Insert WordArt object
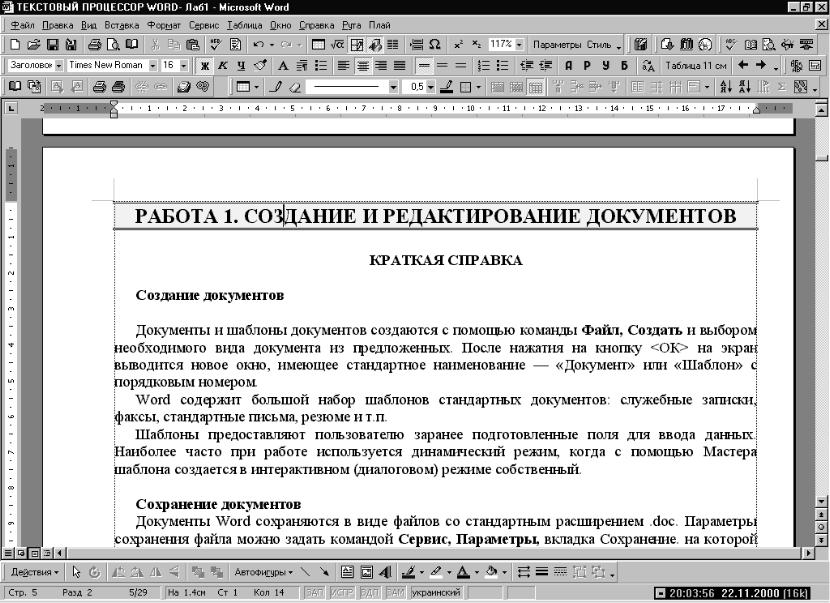The width and height of the screenshot is (830, 603). pyautogui.click(x=386, y=572)
